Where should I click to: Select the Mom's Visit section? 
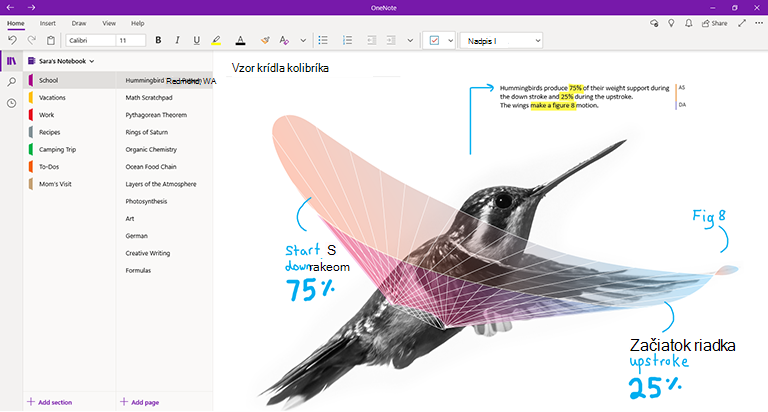click(70, 184)
